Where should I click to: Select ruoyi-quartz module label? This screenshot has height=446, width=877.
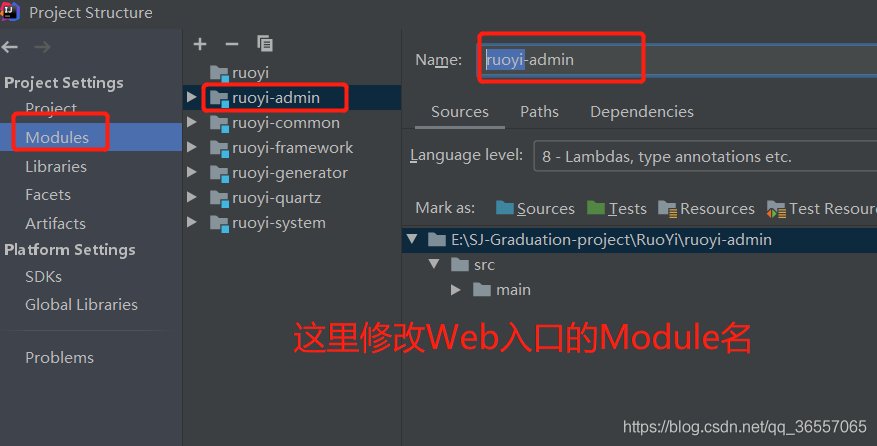coord(276,199)
